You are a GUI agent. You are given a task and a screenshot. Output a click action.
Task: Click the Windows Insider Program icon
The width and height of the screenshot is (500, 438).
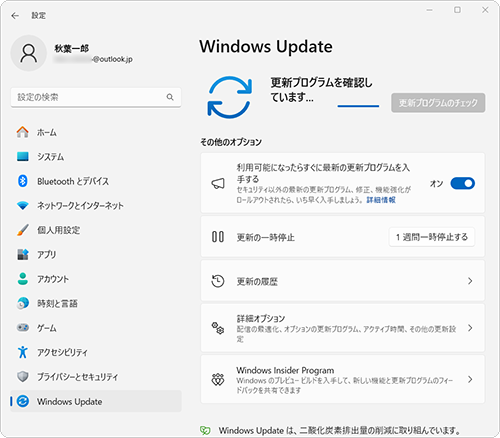tap(218, 379)
